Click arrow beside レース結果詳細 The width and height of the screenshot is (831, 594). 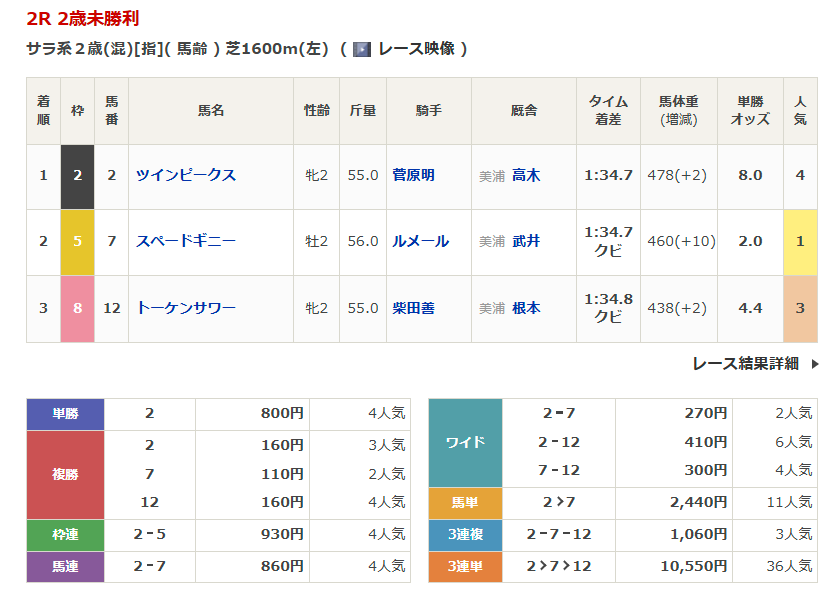[x=814, y=364]
